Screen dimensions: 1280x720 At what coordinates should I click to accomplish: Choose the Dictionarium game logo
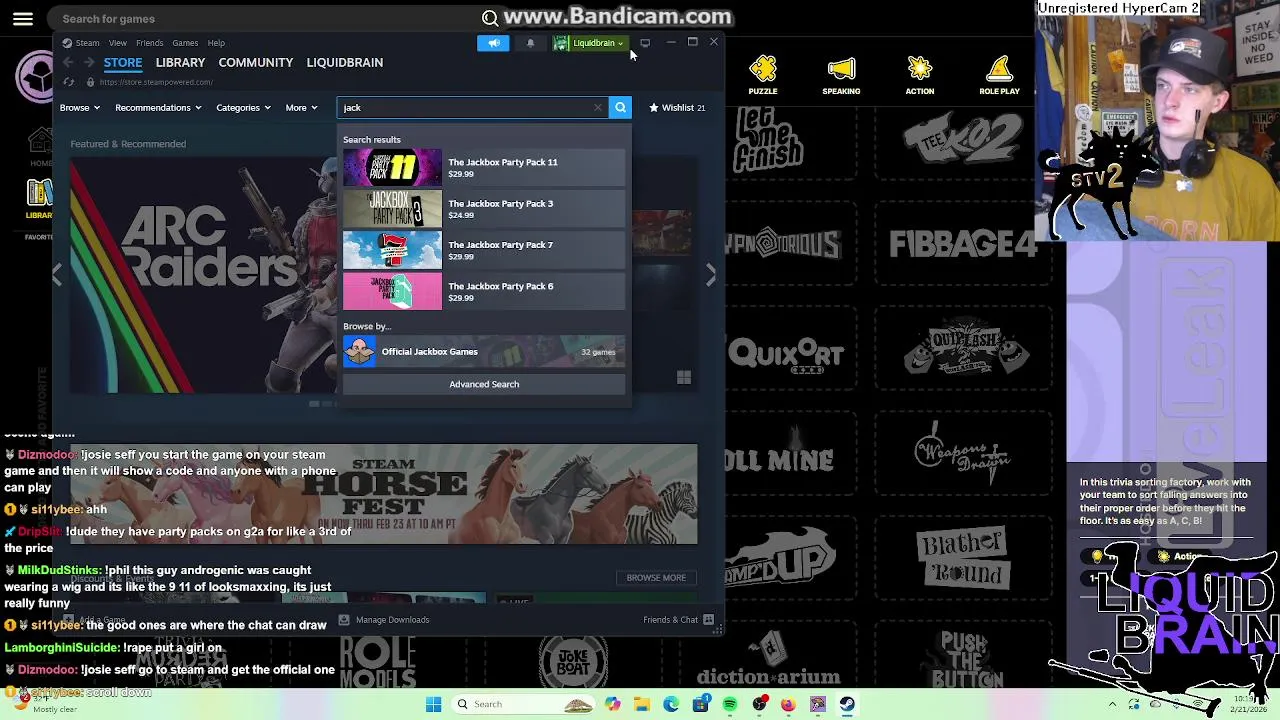point(768,661)
